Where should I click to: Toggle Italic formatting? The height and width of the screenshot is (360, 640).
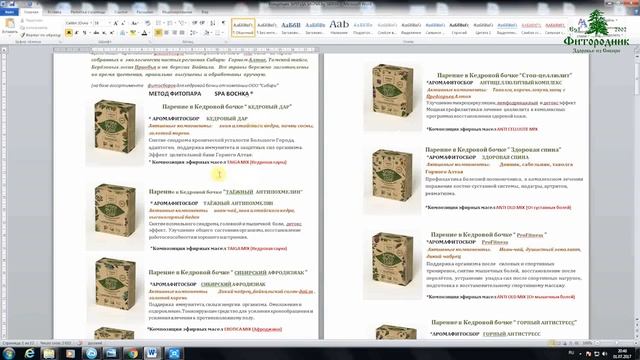pyautogui.click(x=76, y=33)
